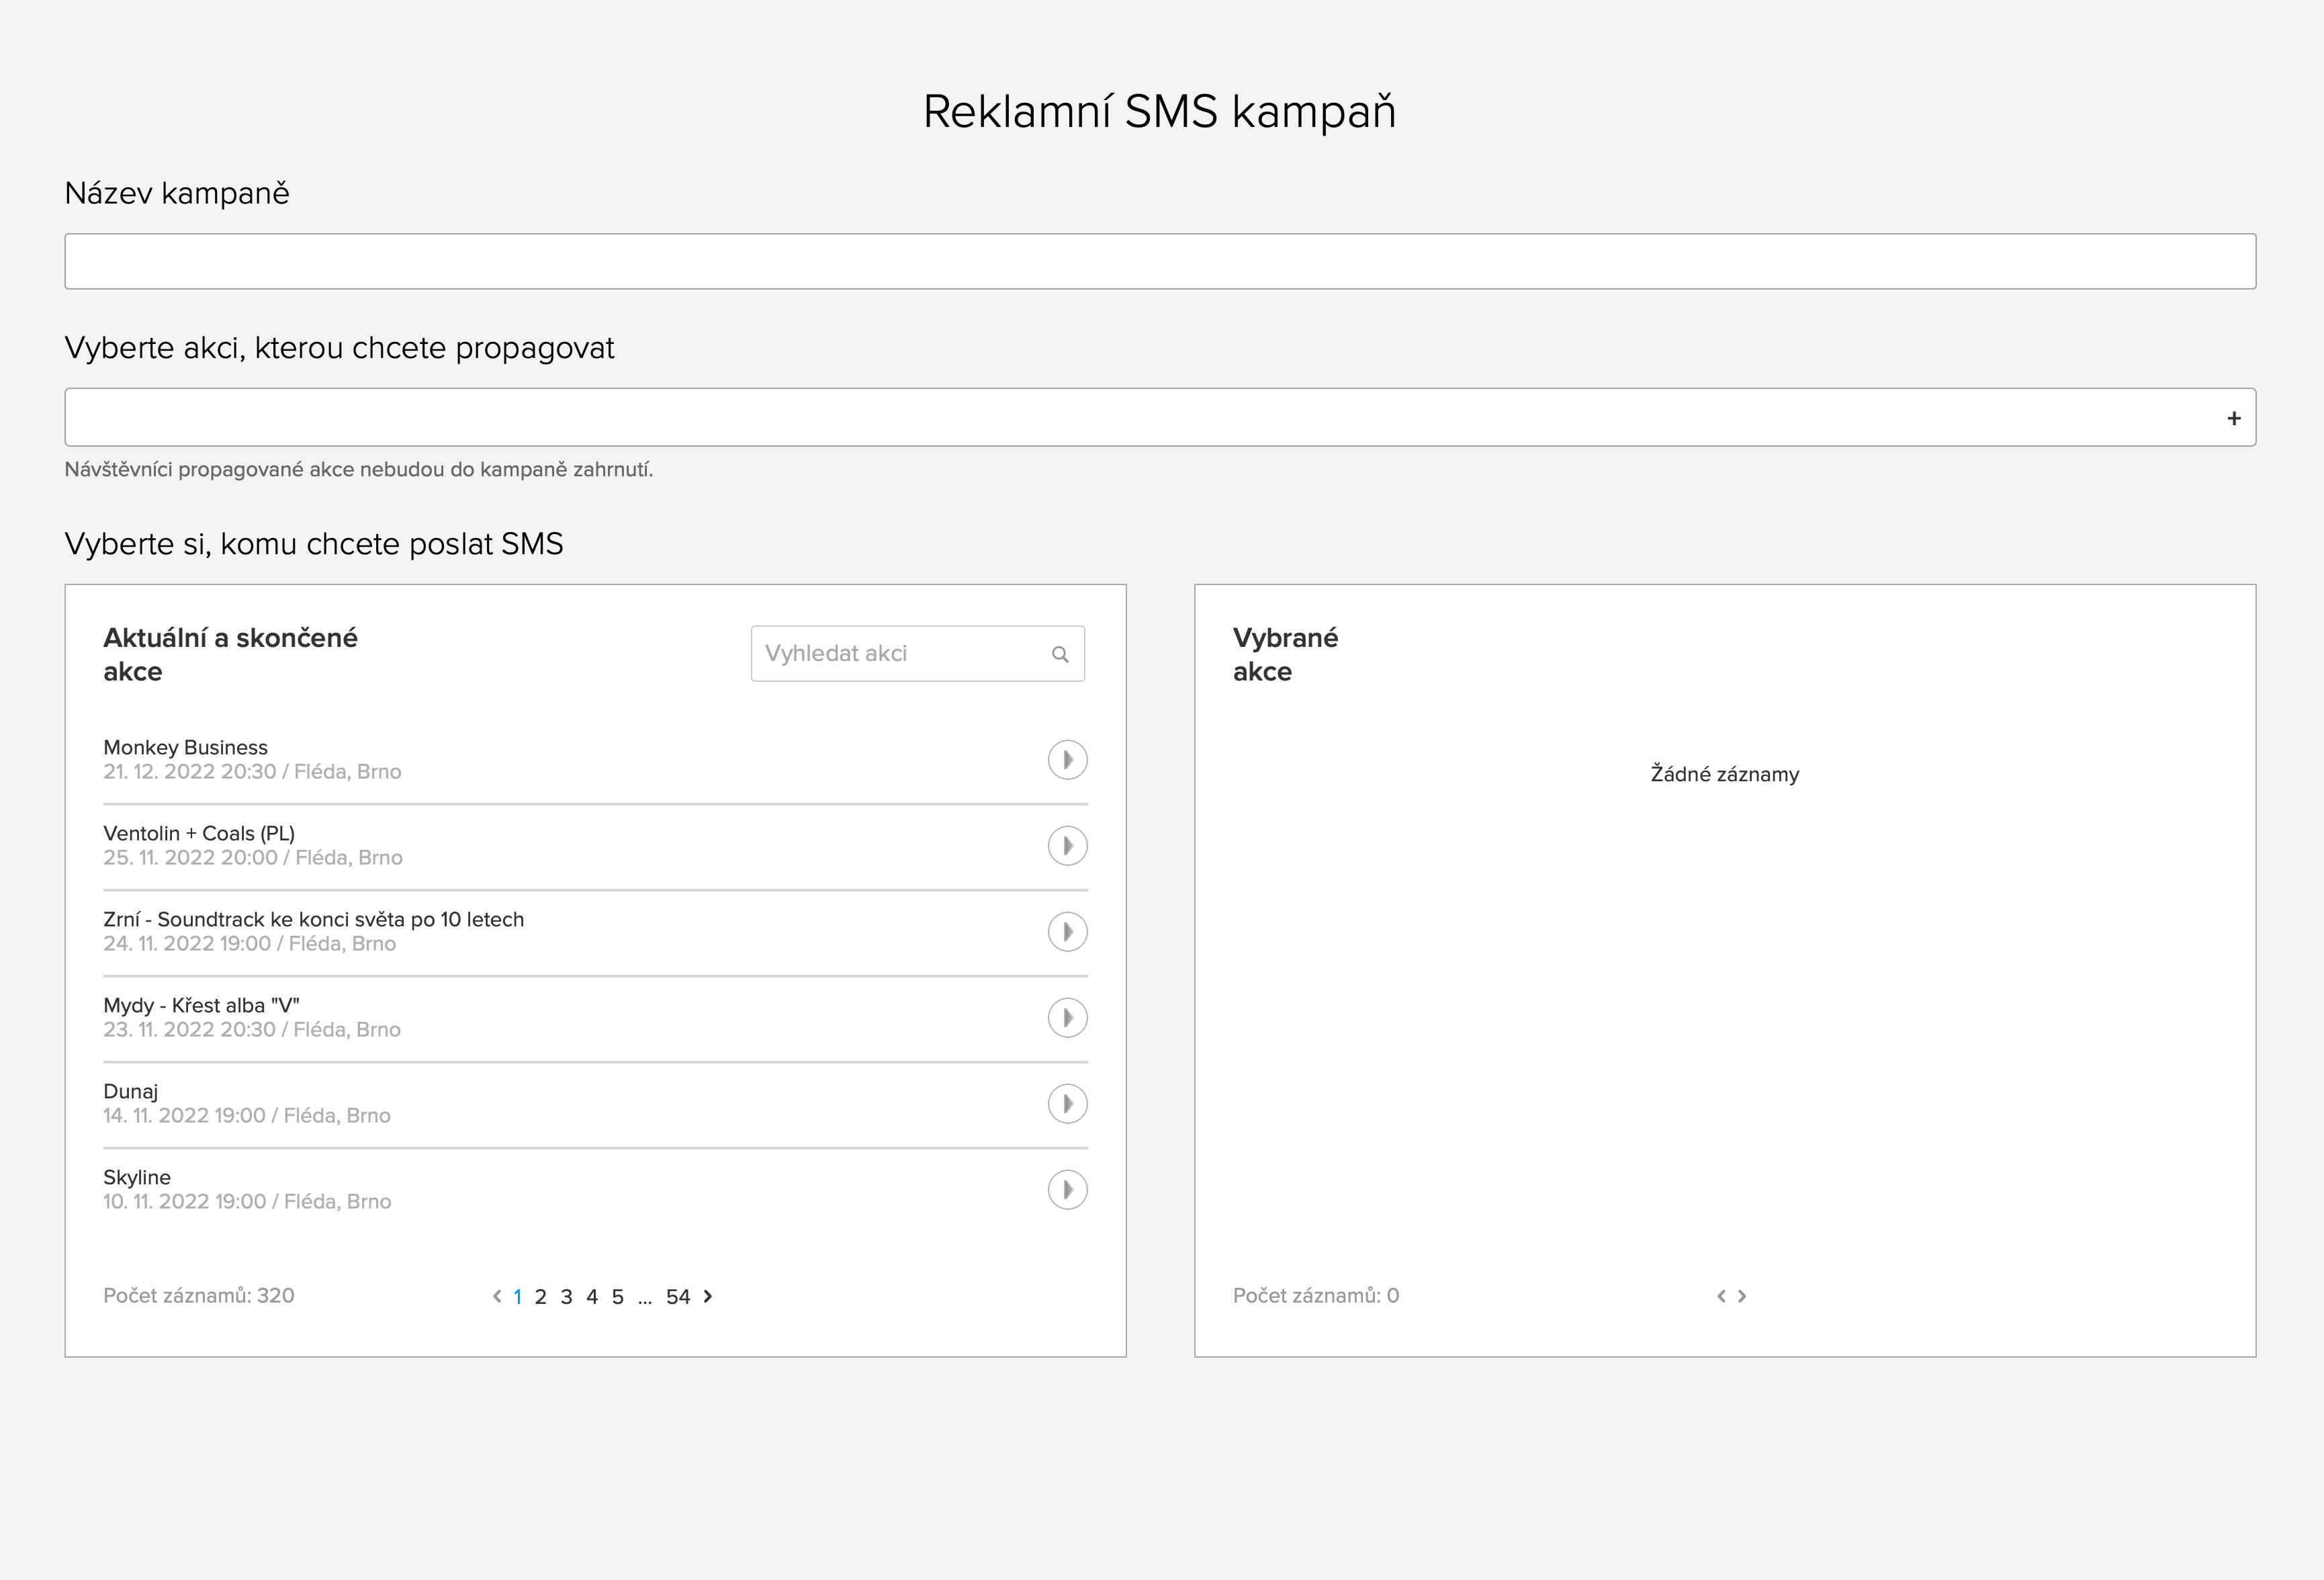The height and width of the screenshot is (1580, 2324).
Task: Add Monkey Business to selected events
Action: coord(1067,760)
